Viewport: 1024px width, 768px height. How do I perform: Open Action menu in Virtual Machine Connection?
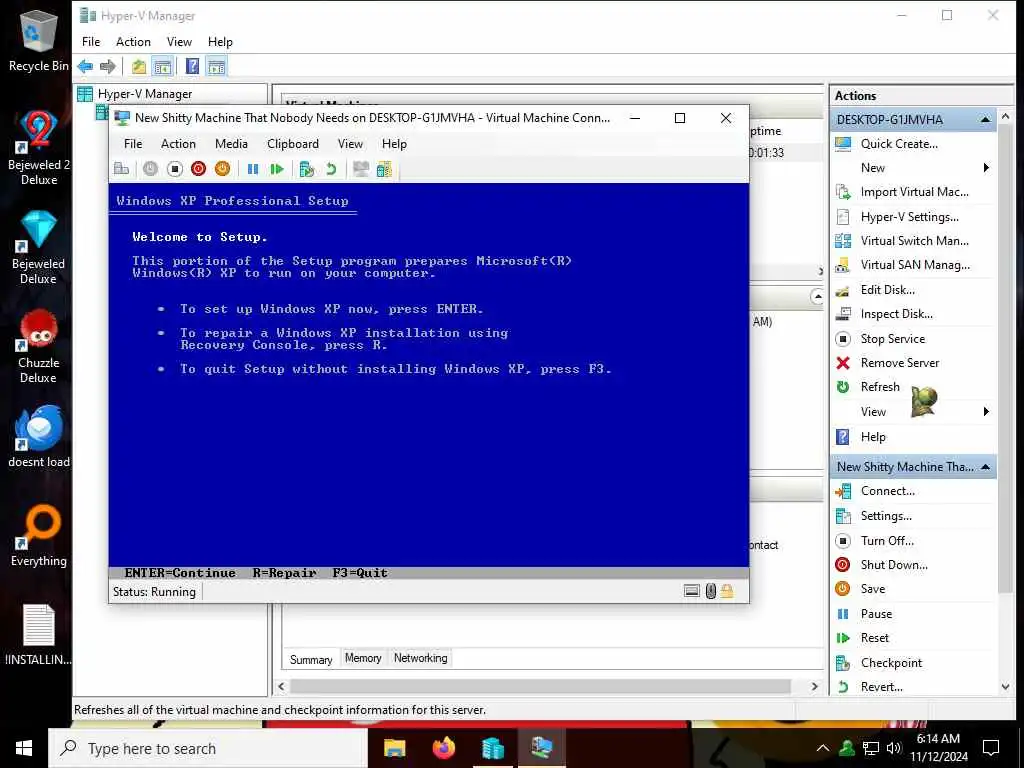pos(178,144)
